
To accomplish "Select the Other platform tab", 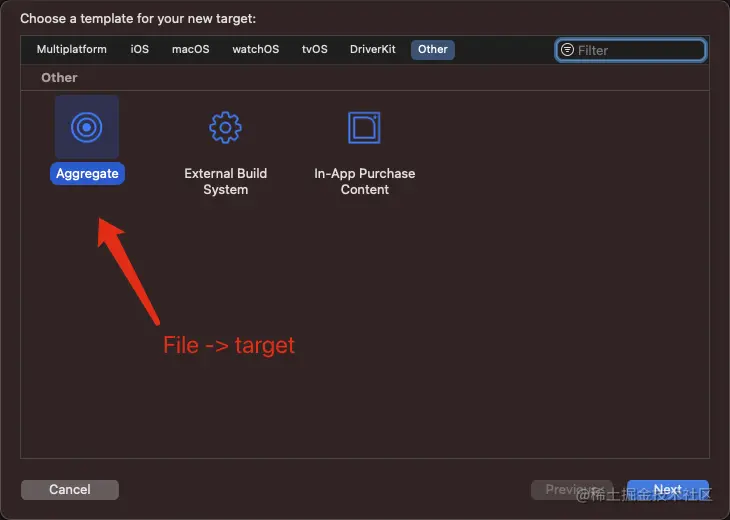I will 433,49.
